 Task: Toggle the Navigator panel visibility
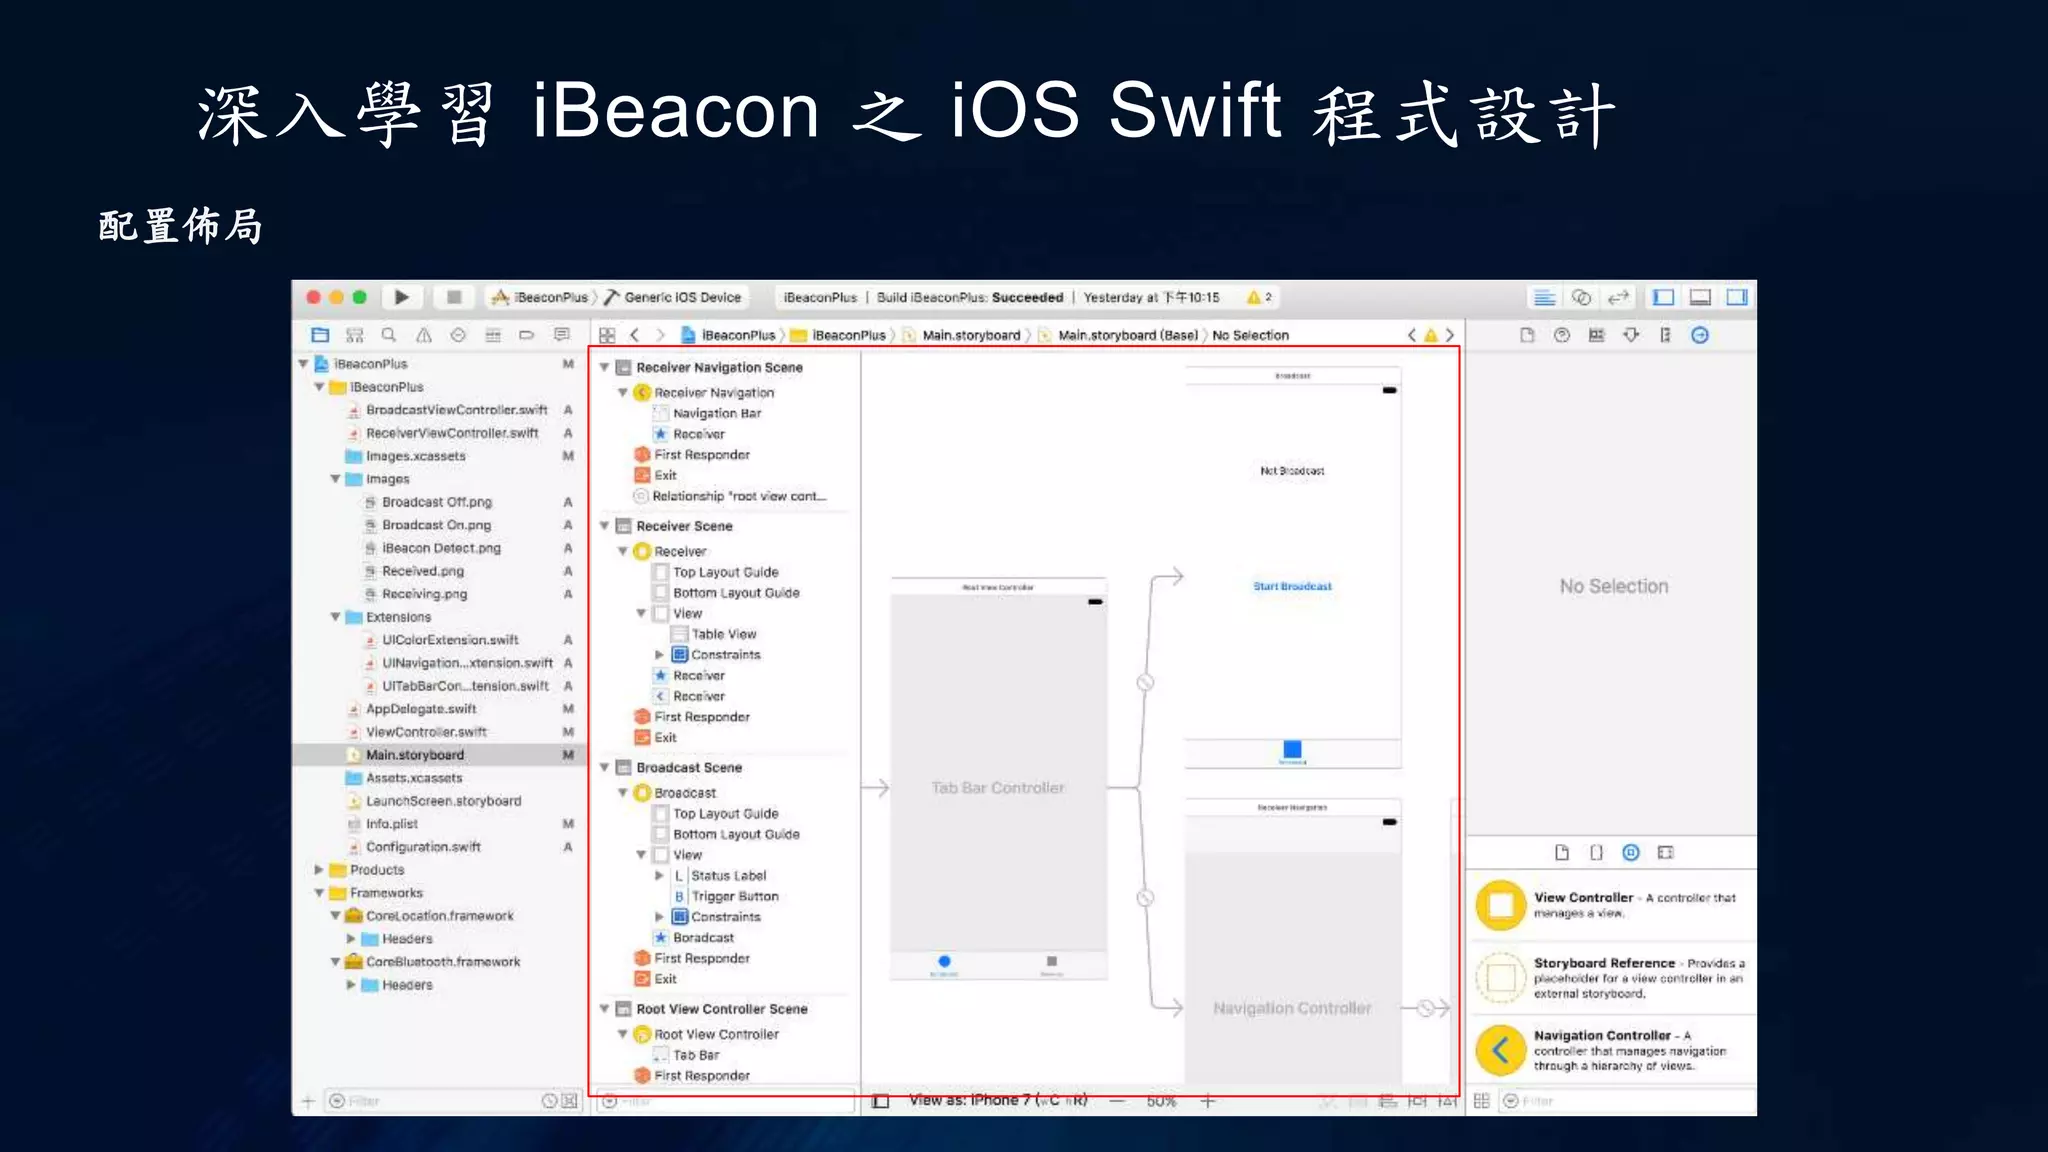pyautogui.click(x=1664, y=297)
